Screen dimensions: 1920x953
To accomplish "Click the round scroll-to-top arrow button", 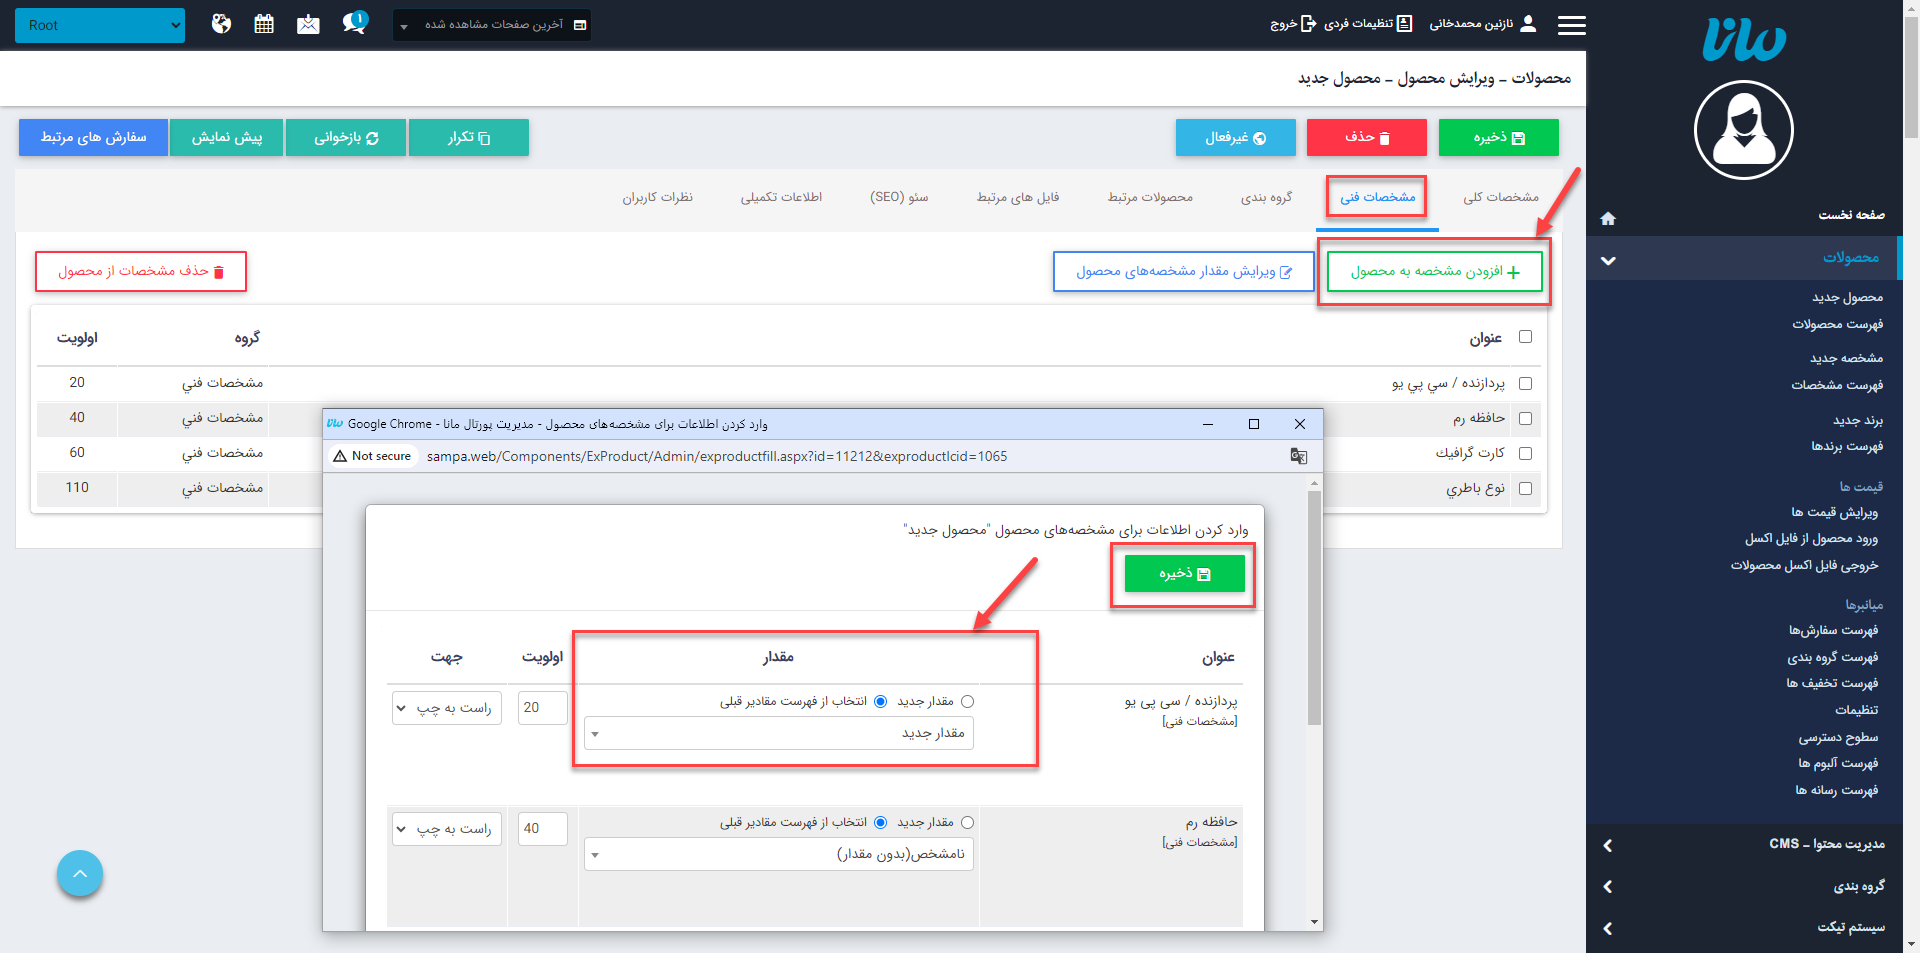I will pos(80,874).
